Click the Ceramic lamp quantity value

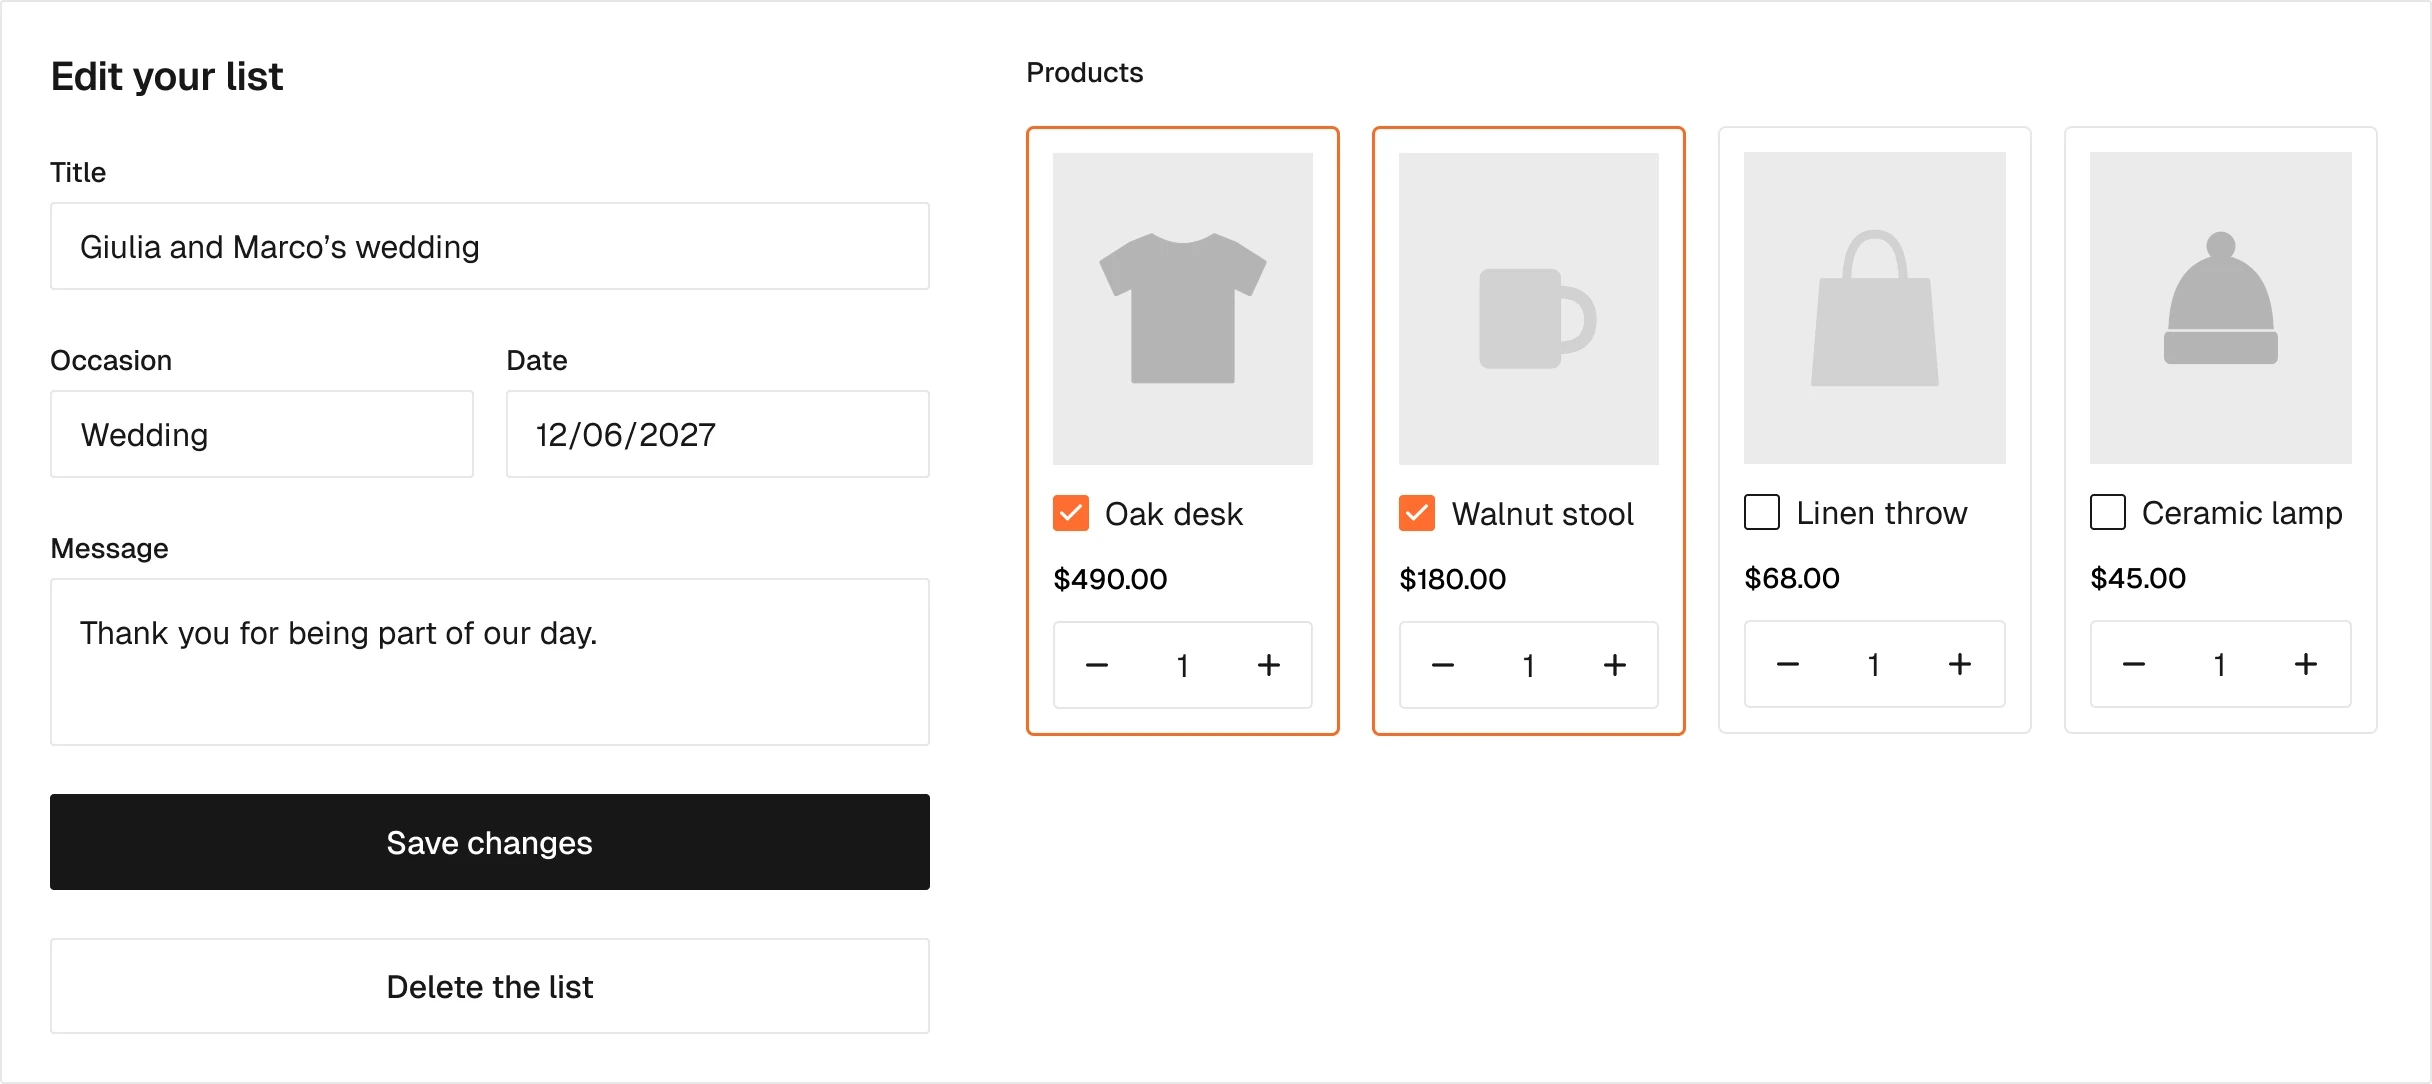[x=2220, y=665]
